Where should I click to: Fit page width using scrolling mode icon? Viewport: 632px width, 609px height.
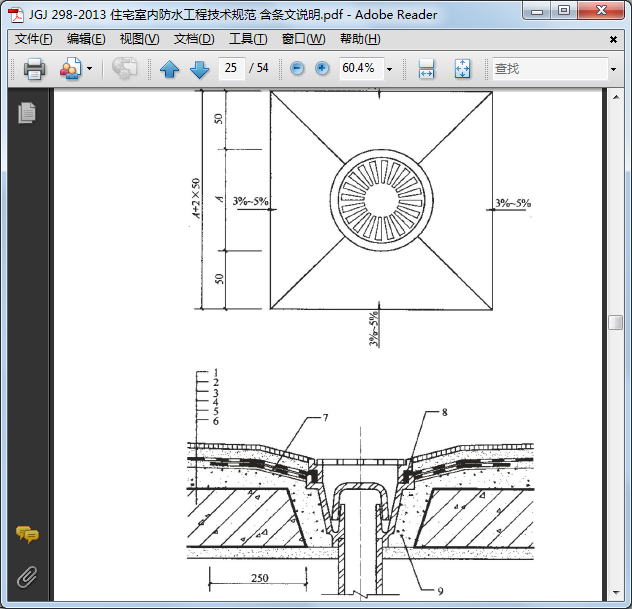(426, 69)
